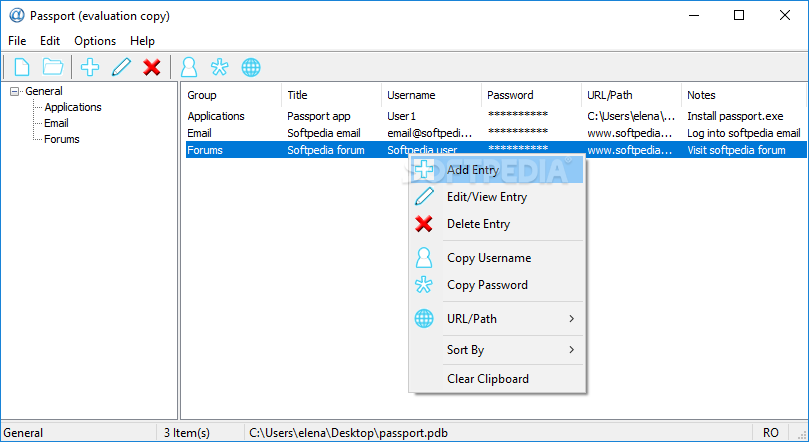Click the pencil icon beside Edit/View Entry
This screenshot has height=442, width=809.
(x=424, y=197)
